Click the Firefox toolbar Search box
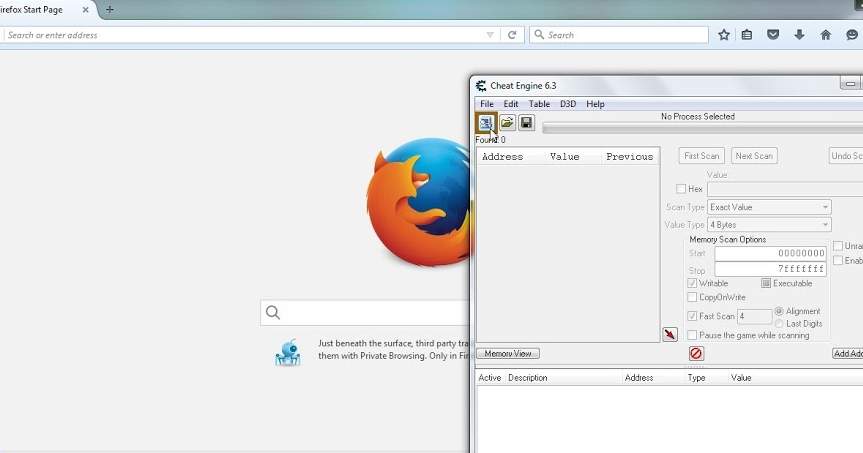The width and height of the screenshot is (863, 453). tap(619, 35)
